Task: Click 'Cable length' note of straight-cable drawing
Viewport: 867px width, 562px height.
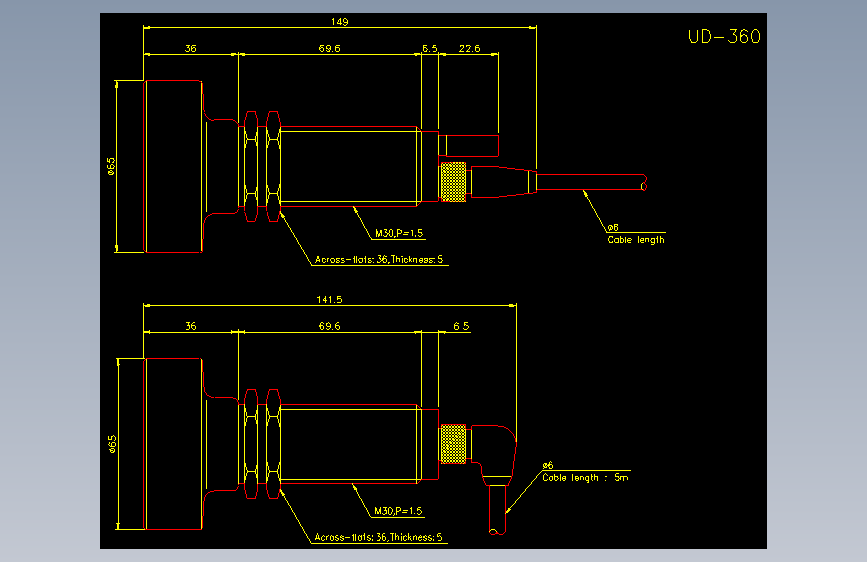Action: 636,240
